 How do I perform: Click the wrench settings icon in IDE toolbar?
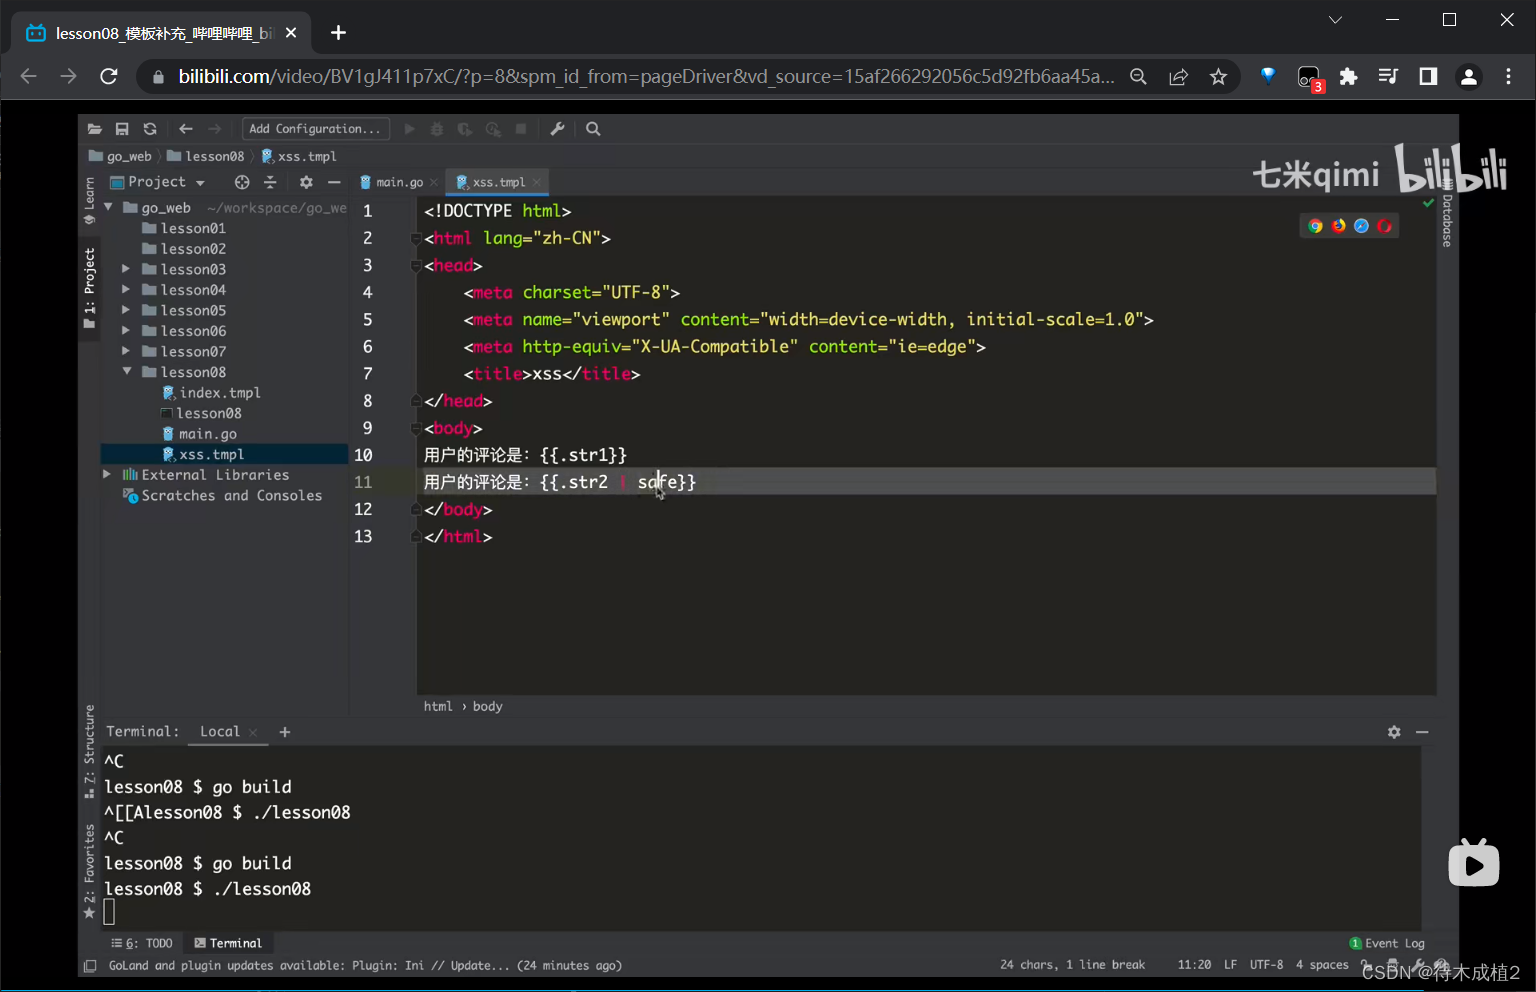(x=558, y=129)
